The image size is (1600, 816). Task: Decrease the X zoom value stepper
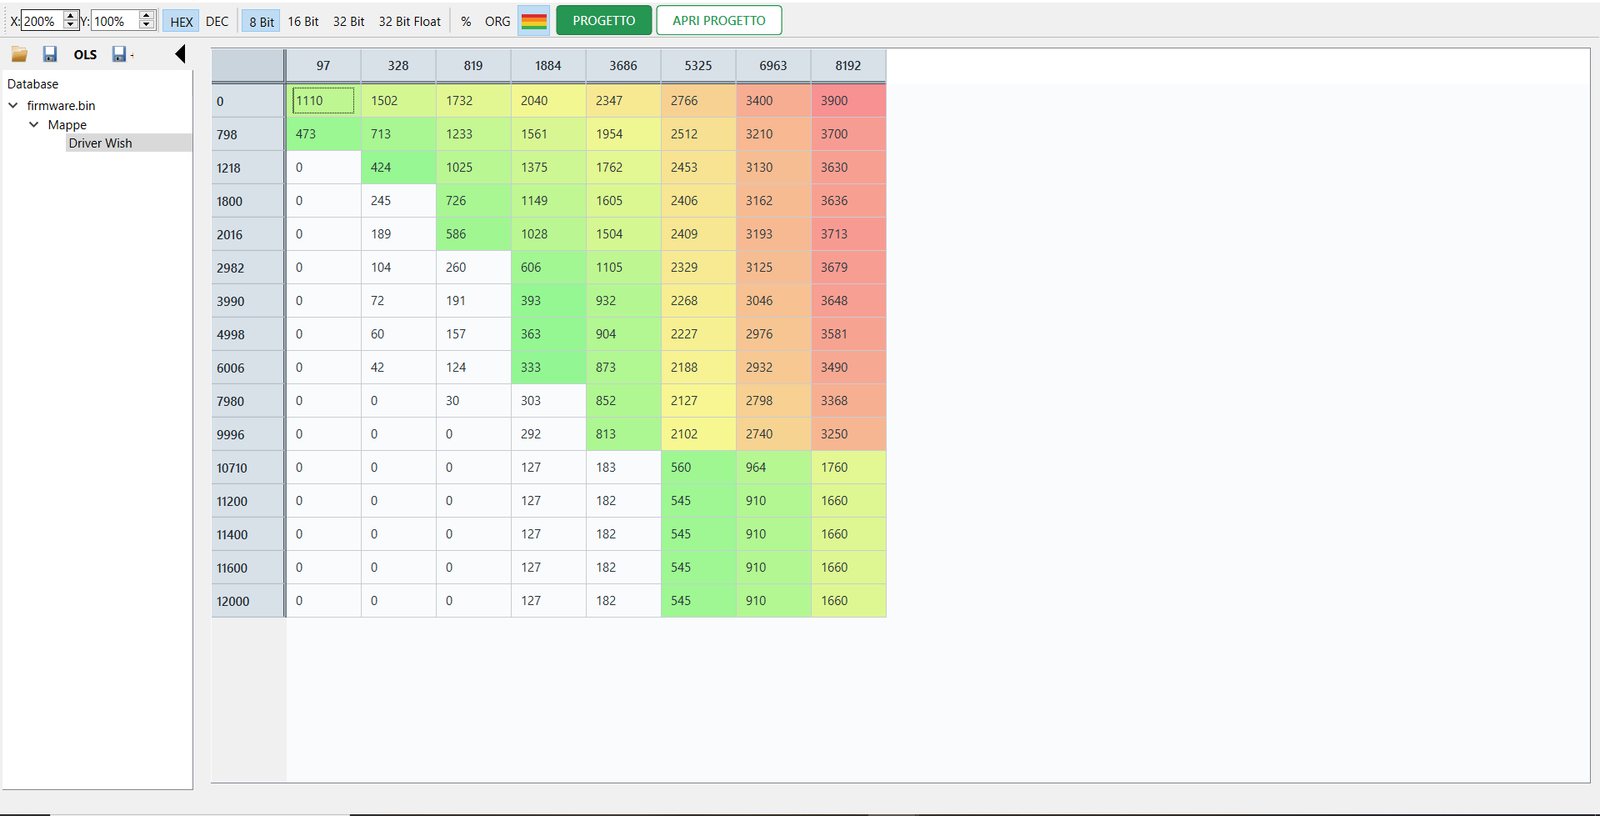click(70, 25)
